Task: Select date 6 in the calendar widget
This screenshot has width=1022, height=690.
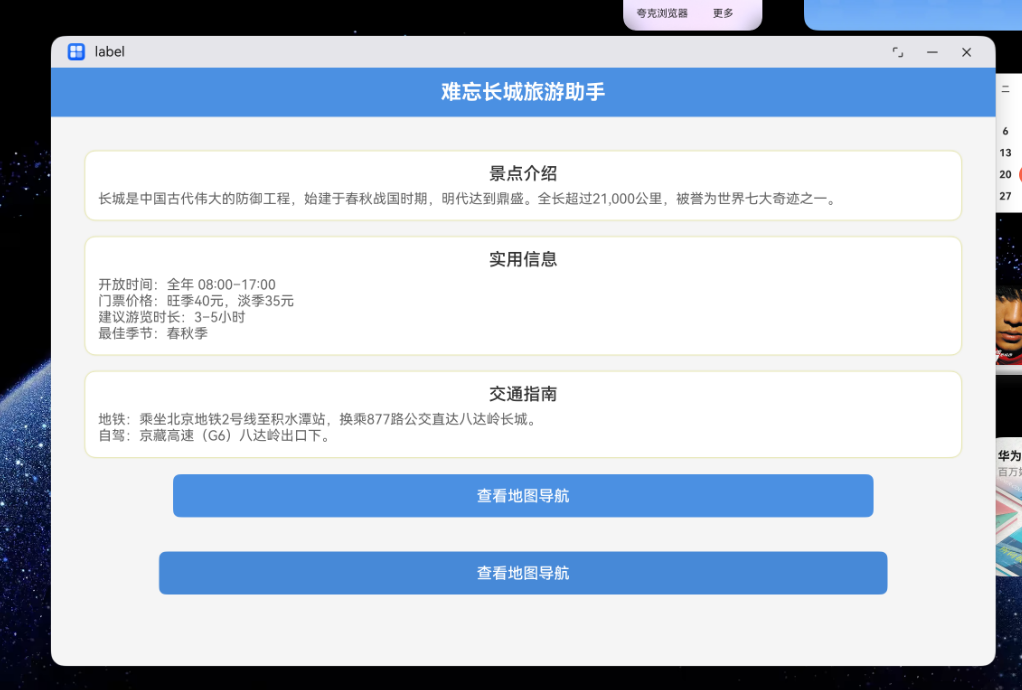Action: point(1005,131)
